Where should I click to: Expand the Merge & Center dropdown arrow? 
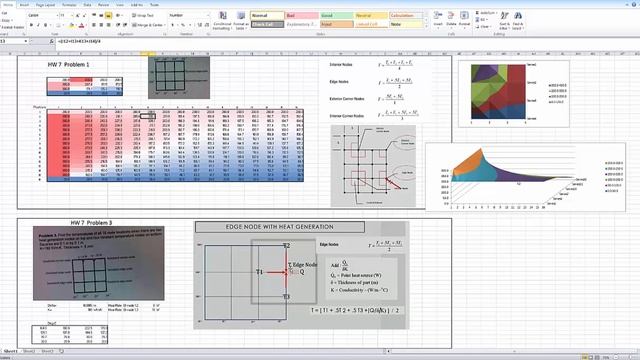[164, 25]
